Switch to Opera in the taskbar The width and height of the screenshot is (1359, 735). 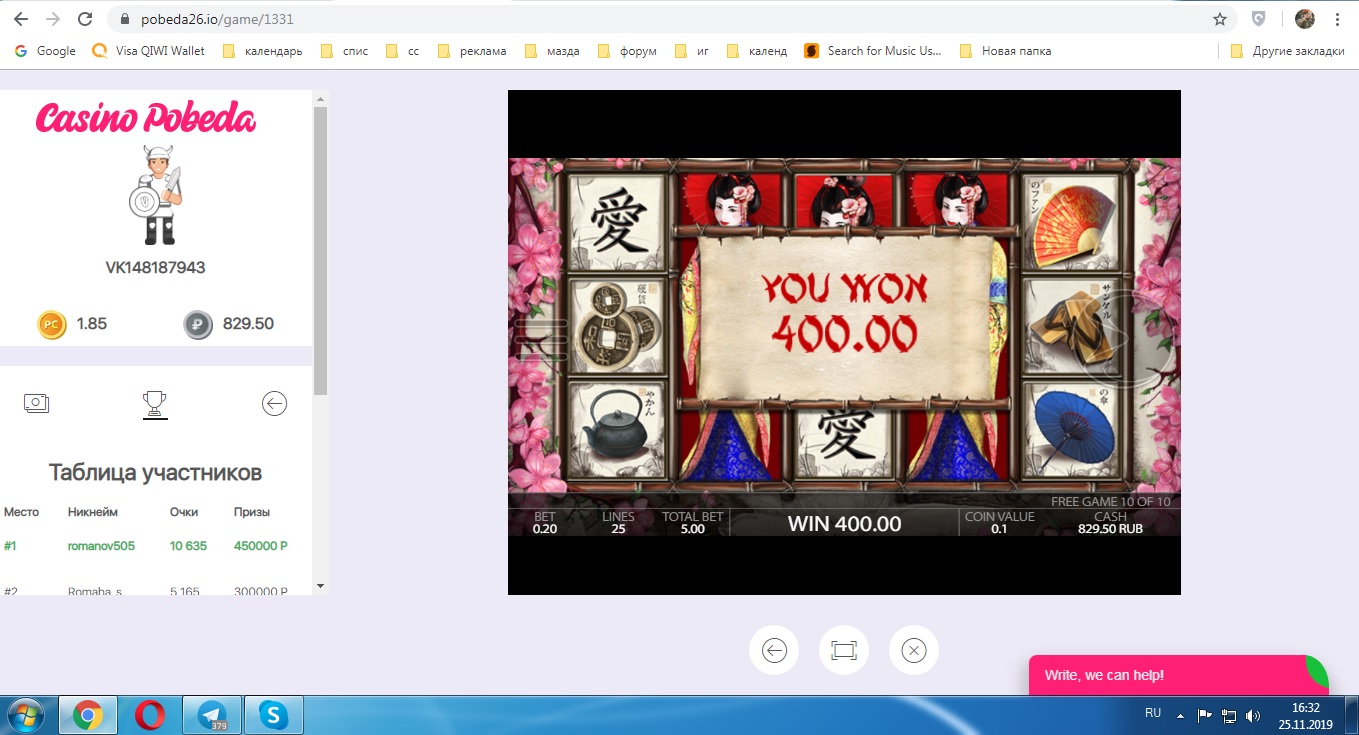150,715
